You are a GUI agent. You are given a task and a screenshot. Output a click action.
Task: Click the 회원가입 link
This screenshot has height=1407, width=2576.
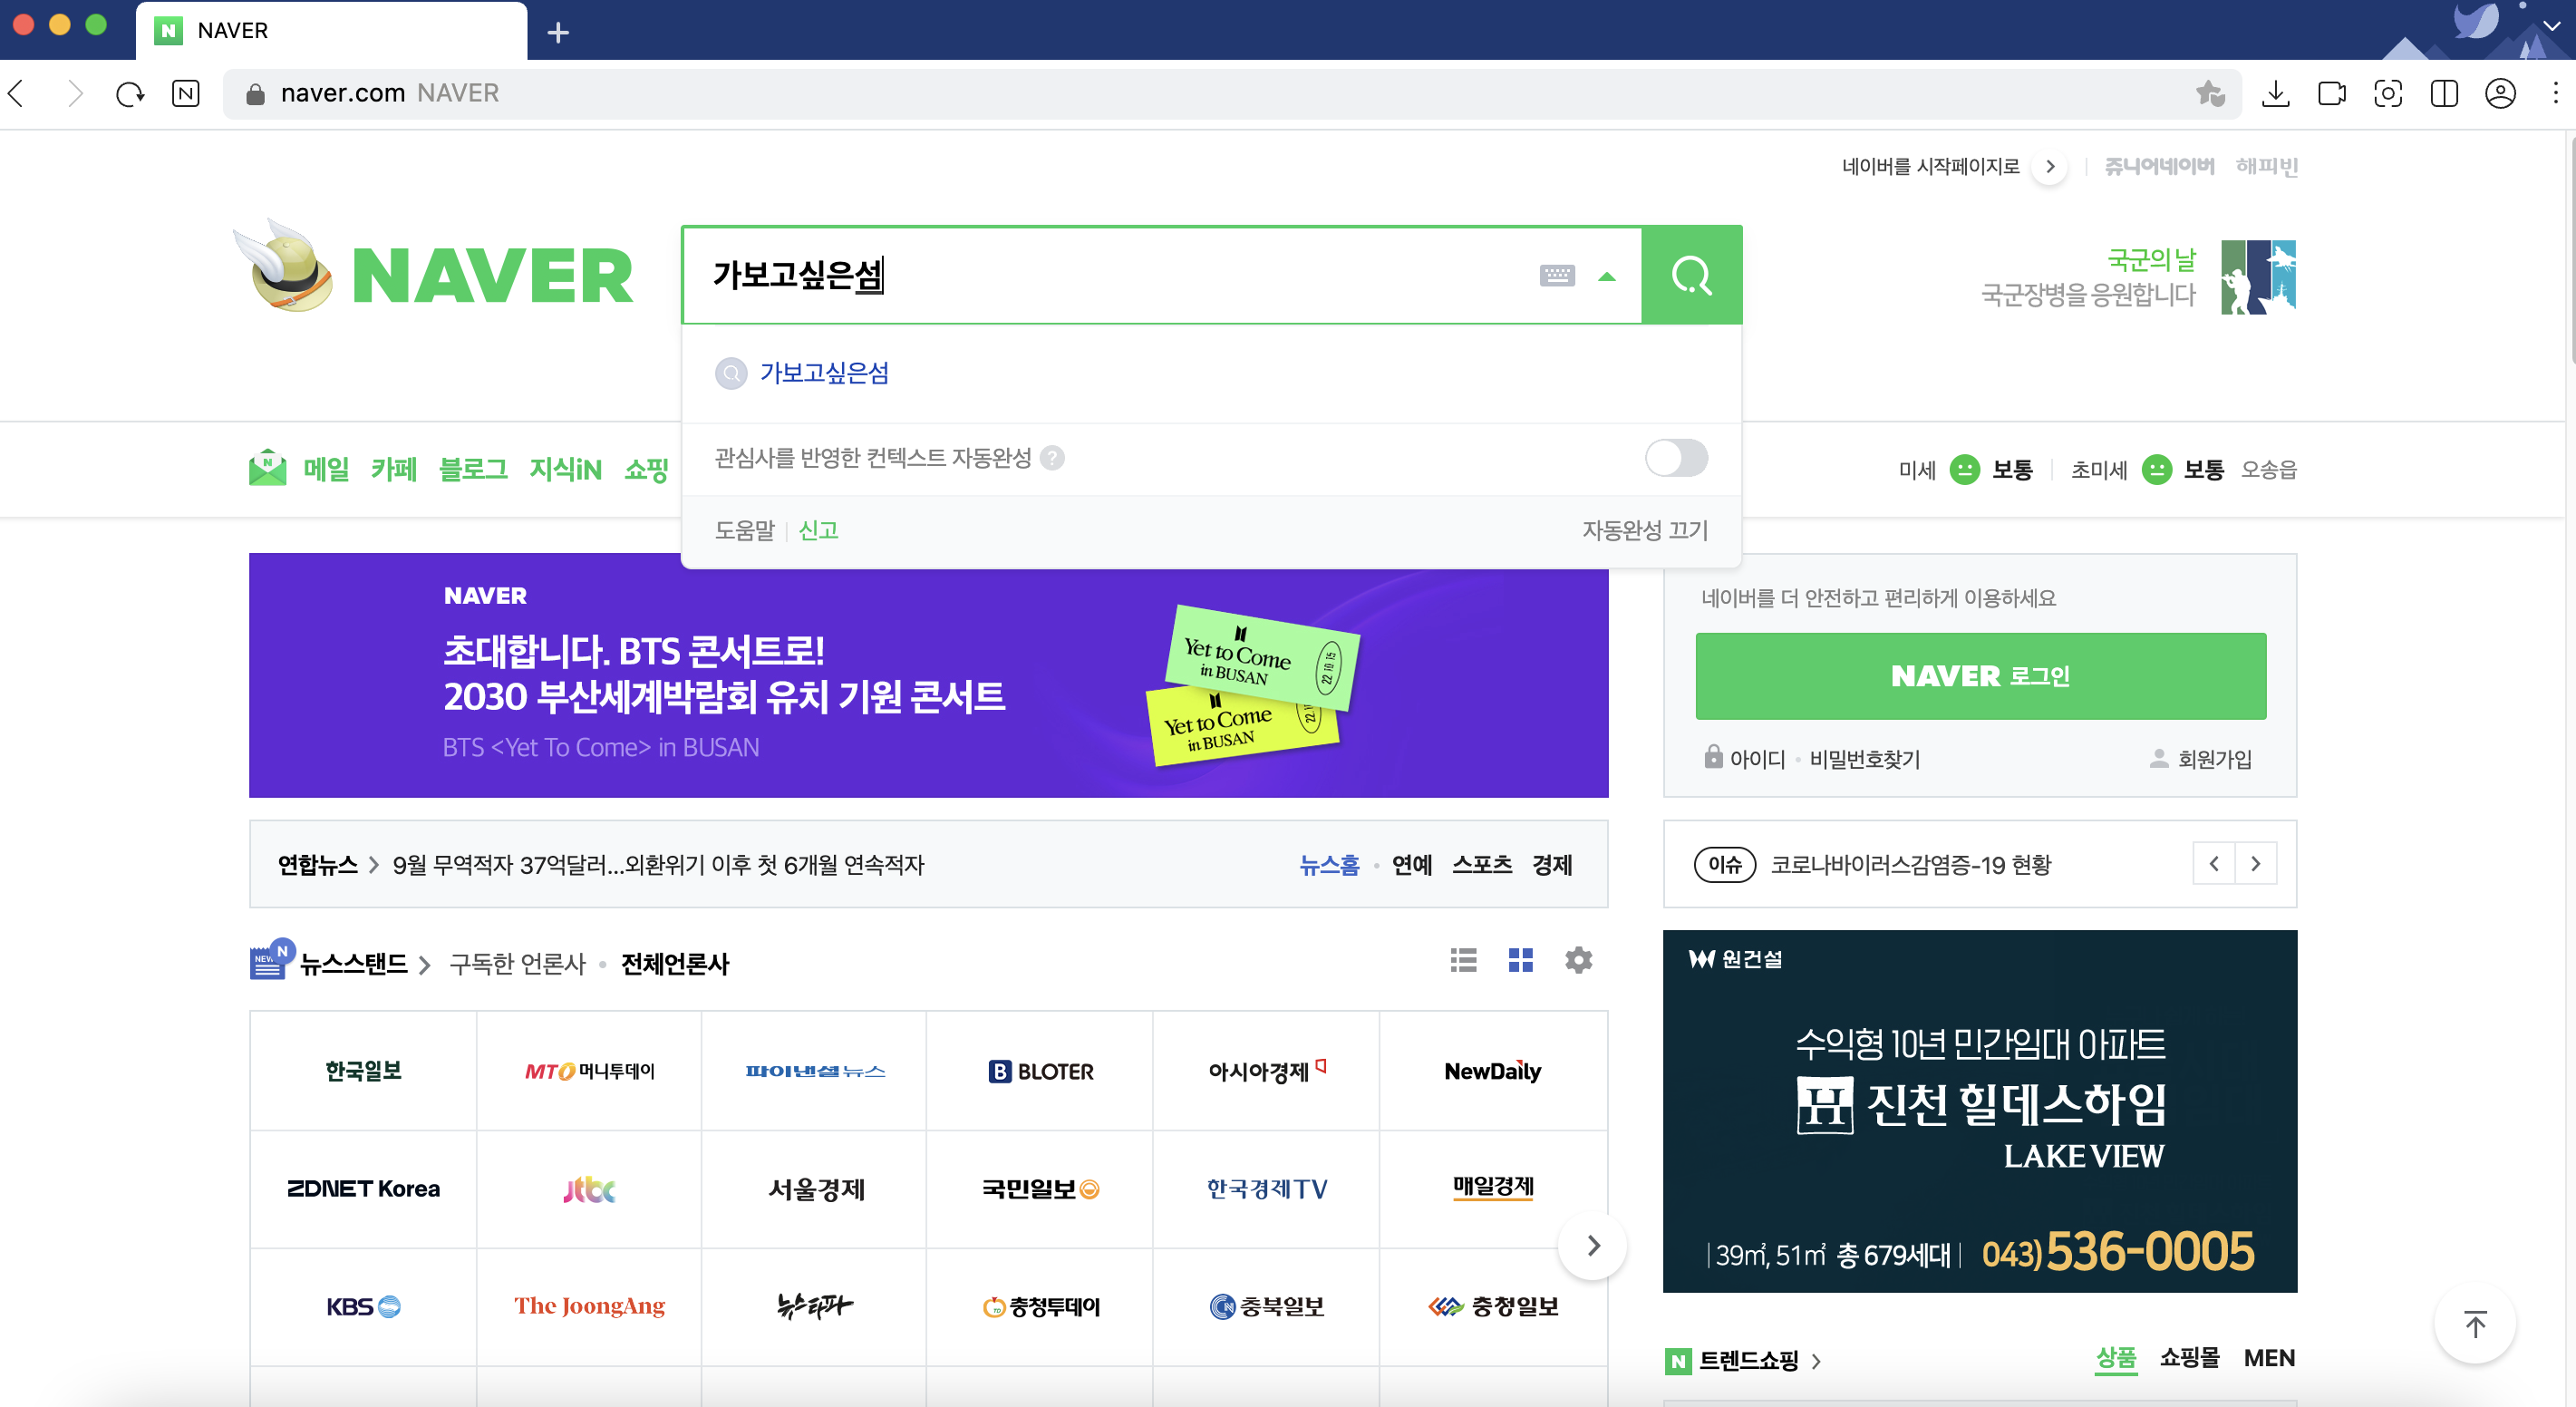(2214, 759)
